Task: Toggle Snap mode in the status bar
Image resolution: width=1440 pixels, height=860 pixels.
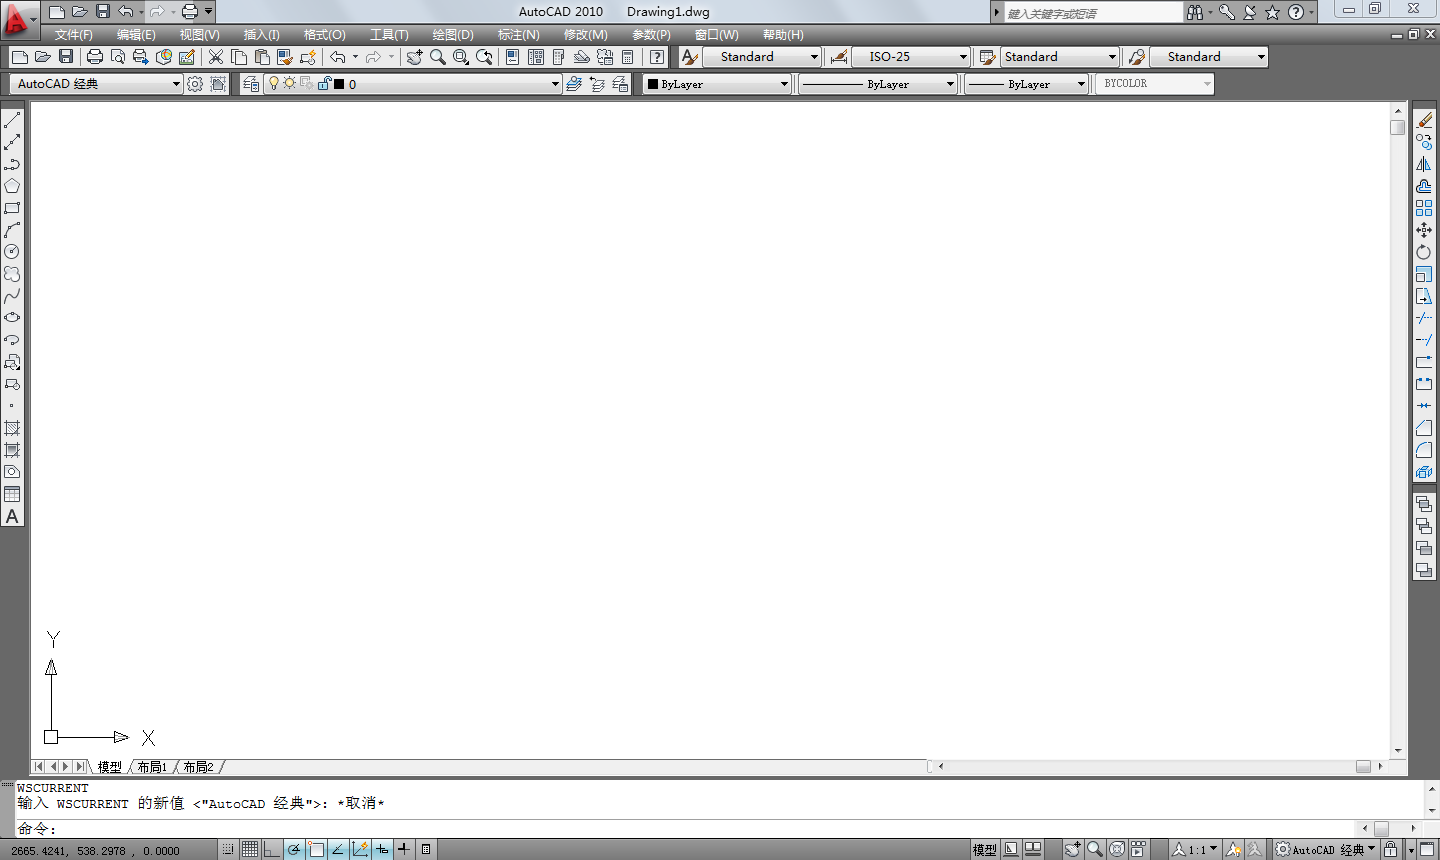Action: (x=228, y=849)
